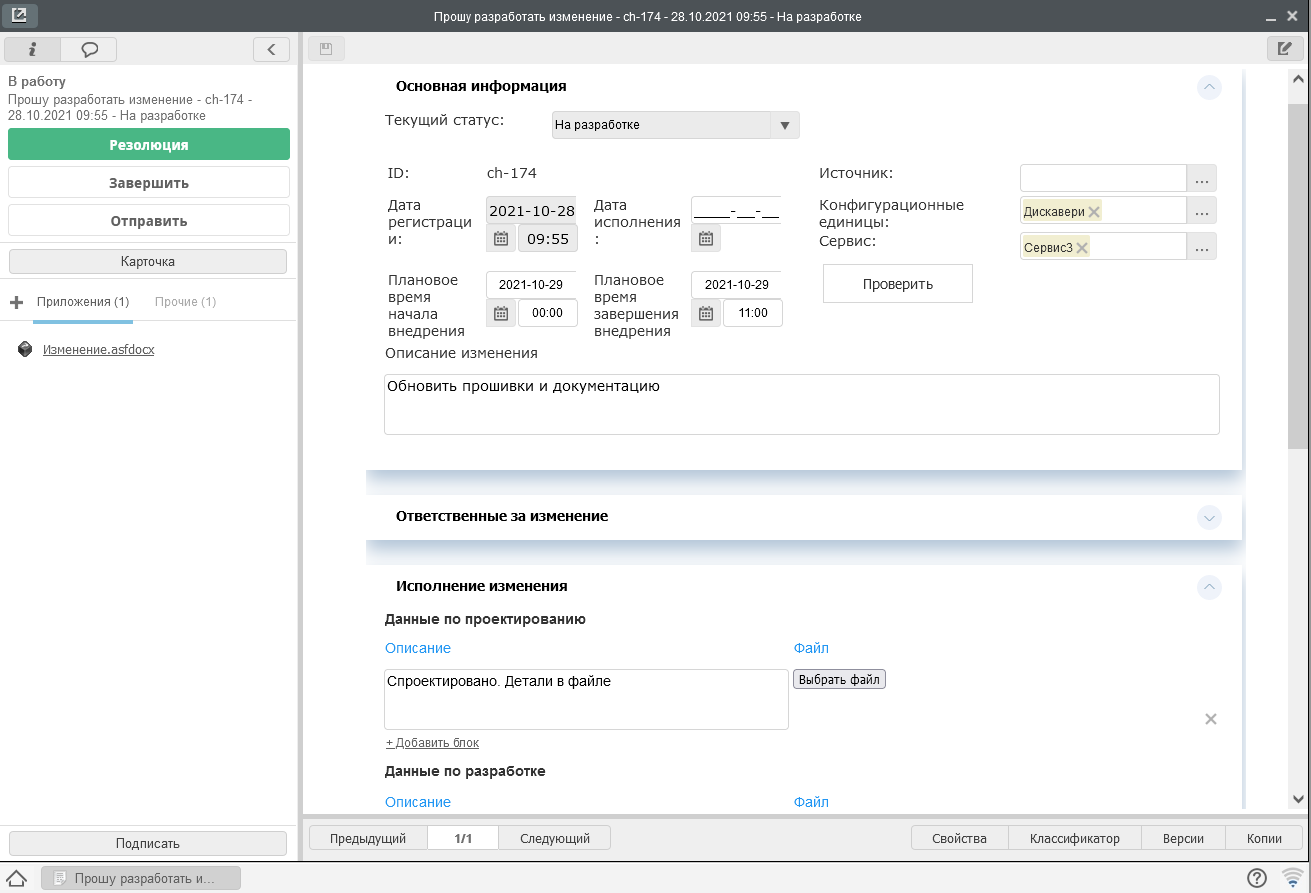Click the Отправить button

(149, 221)
